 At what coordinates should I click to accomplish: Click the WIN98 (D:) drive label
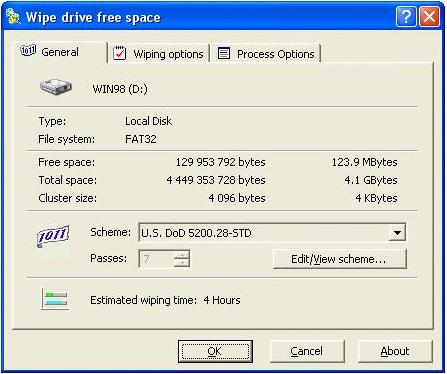point(120,89)
